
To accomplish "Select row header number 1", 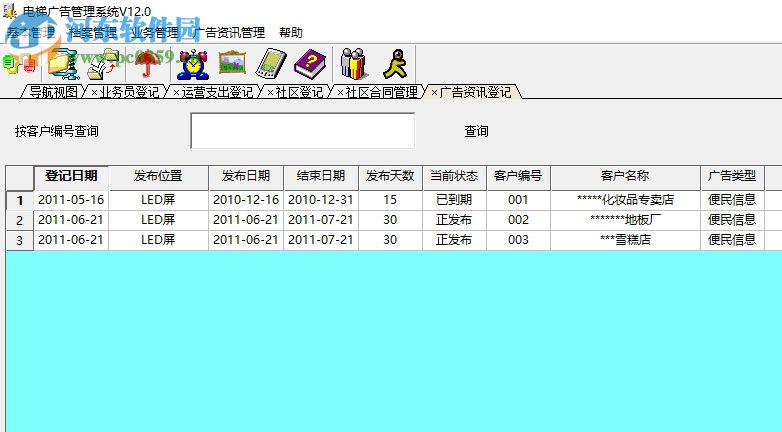I will (20, 201).
